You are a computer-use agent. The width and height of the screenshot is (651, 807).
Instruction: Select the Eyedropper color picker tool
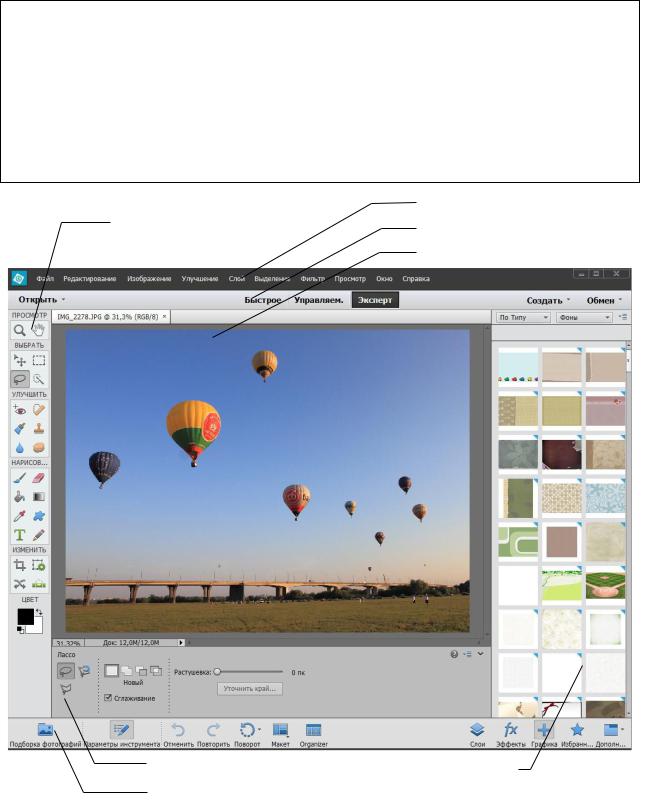click(x=20, y=516)
